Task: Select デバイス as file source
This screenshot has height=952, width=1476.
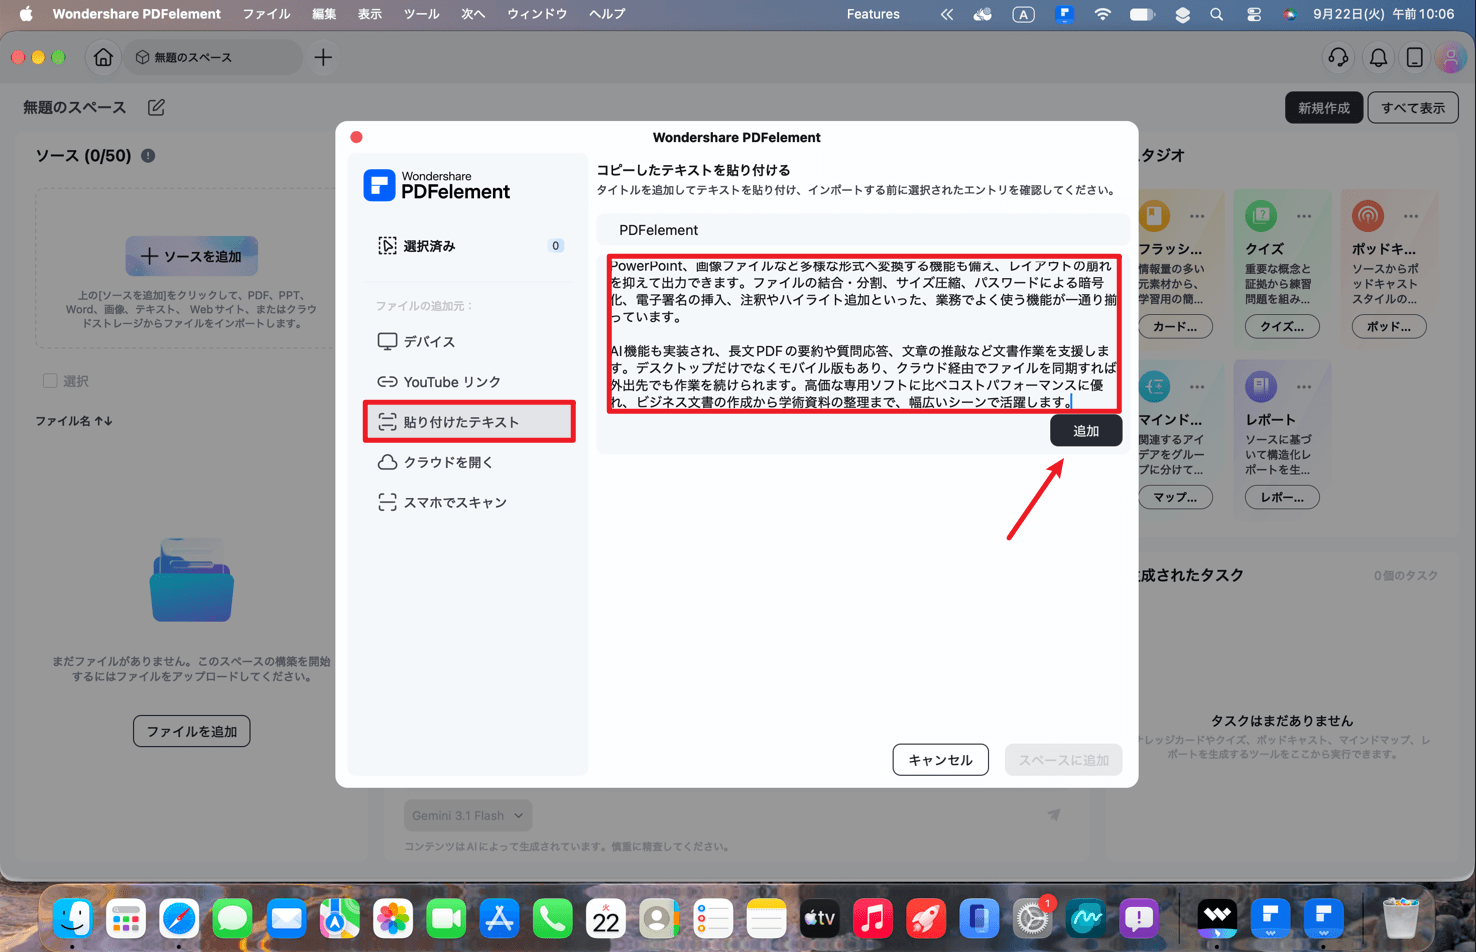Action: [x=469, y=342]
